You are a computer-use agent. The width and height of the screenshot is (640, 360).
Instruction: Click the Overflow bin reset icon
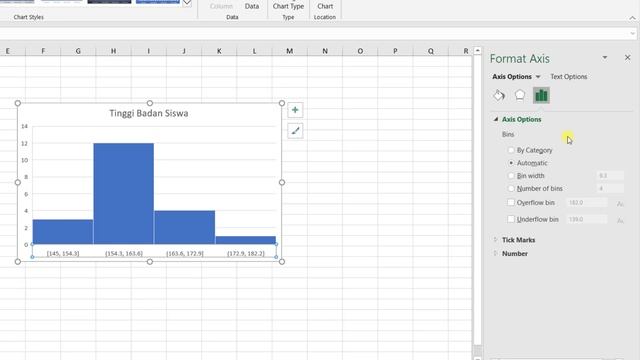tap(620, 203)
